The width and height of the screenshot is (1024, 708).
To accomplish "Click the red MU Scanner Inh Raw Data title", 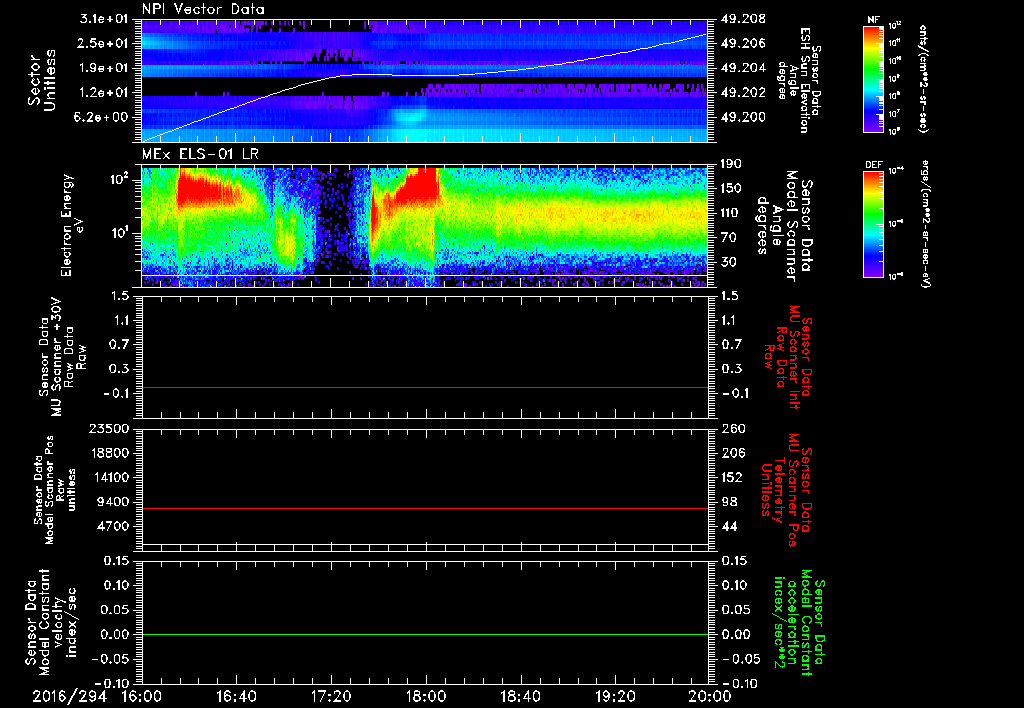I will [x=787, y=357].
